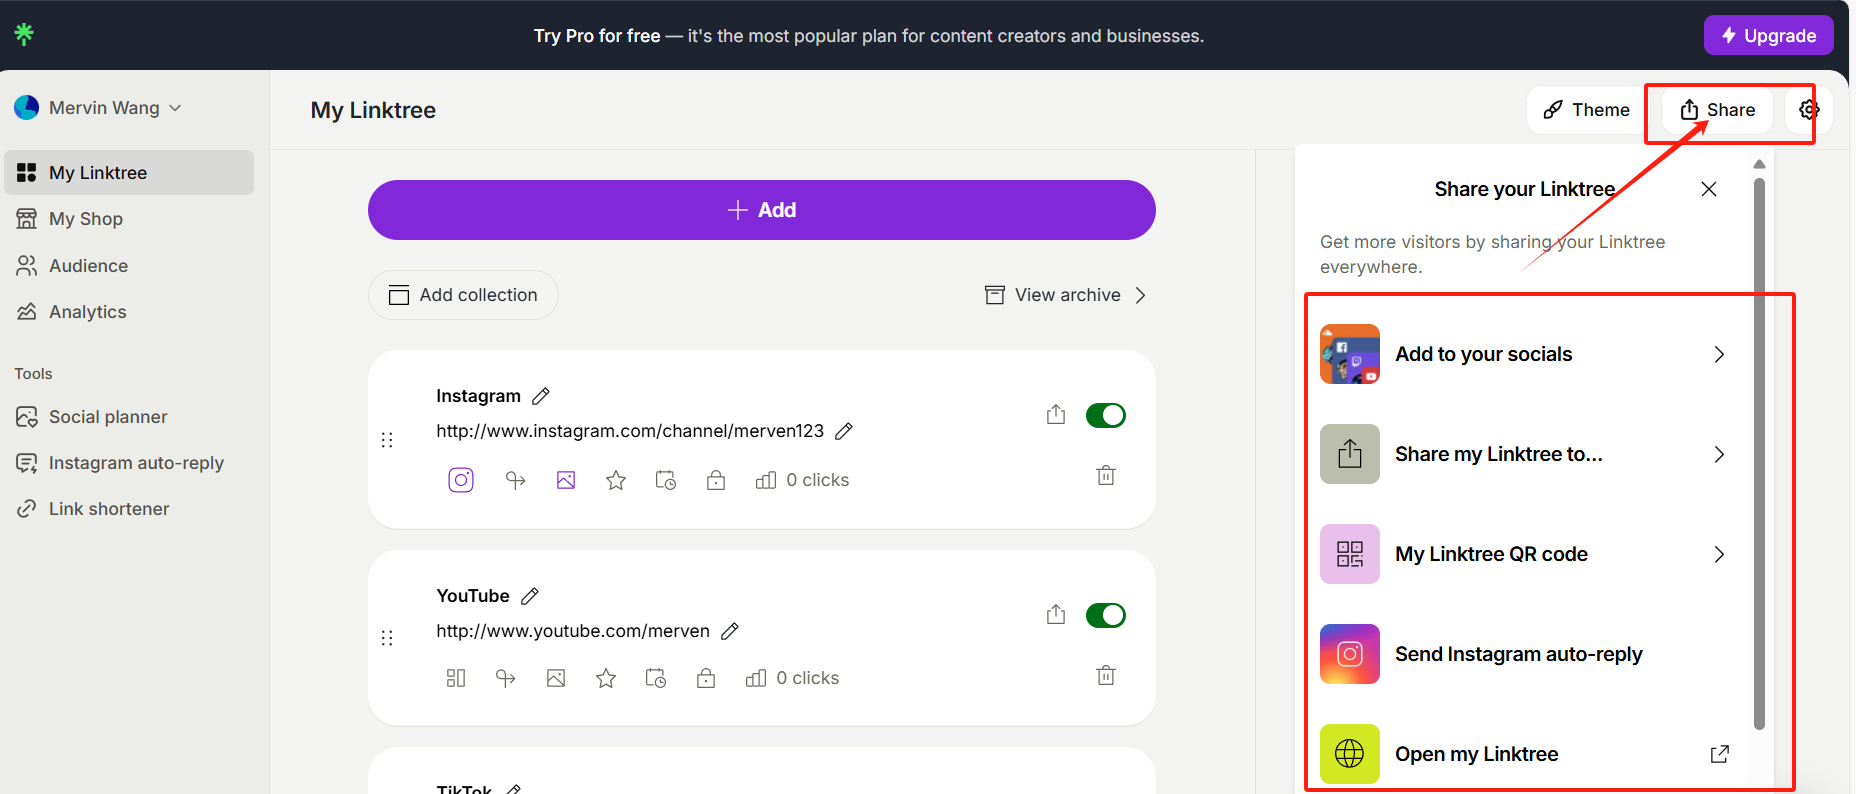Click the star icon on the YouTube link
This screenshot has height=794, width=1856.
point(606,678)
